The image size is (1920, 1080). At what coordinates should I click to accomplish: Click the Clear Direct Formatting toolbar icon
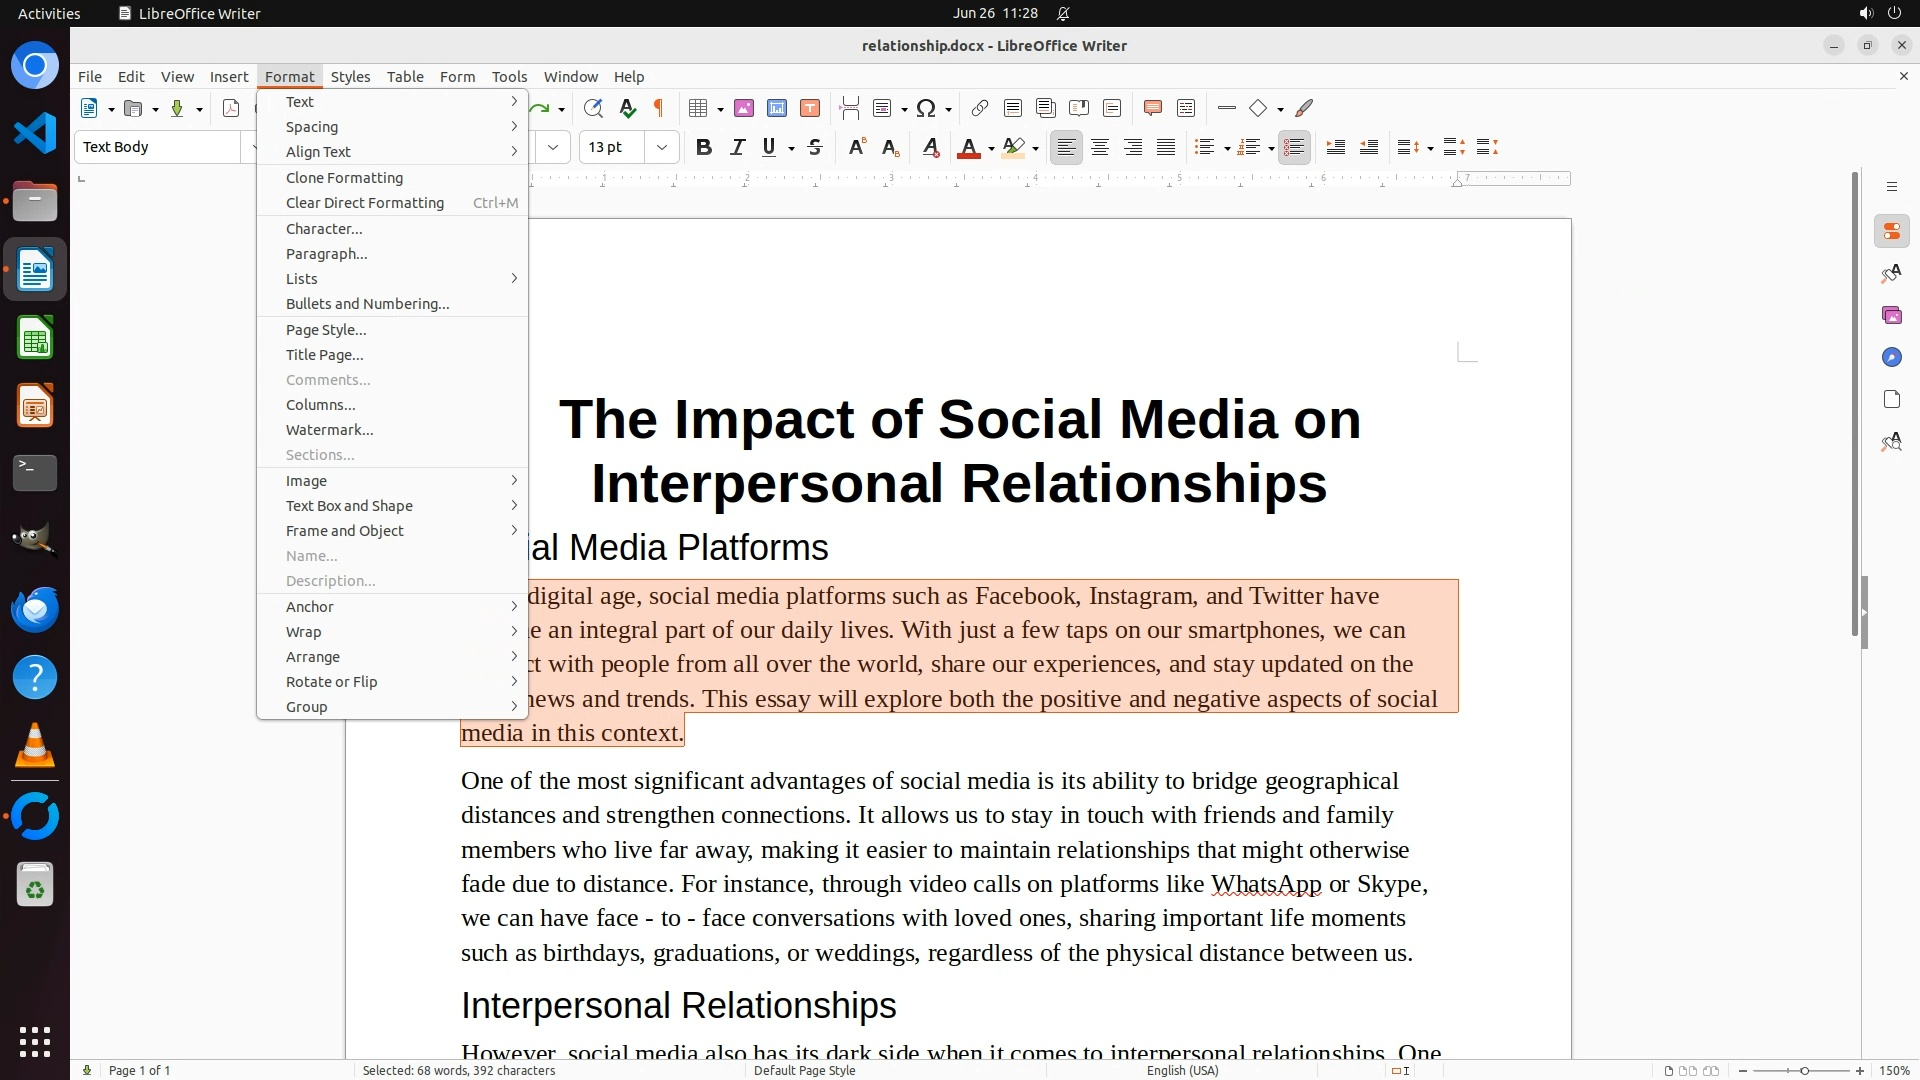pyautogui.click(x=930, y=148)
